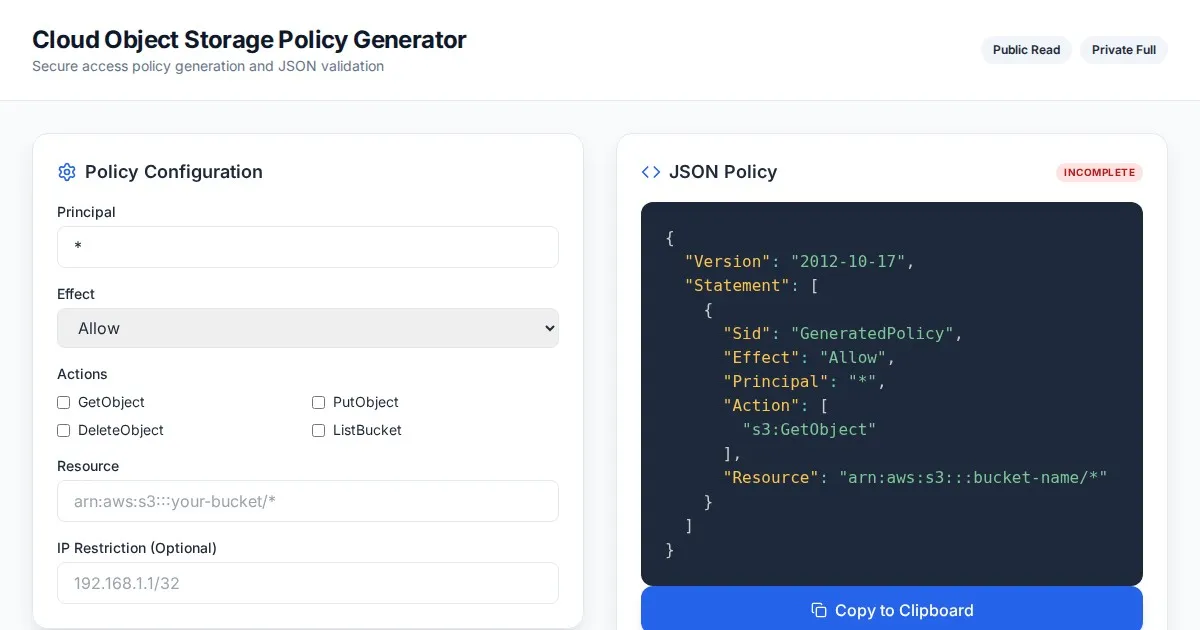Click the copy icon in Copy to Clipboard
The height and width of the screenshot is (630, 1200).
pyautogui.click(x=819, y=610)
